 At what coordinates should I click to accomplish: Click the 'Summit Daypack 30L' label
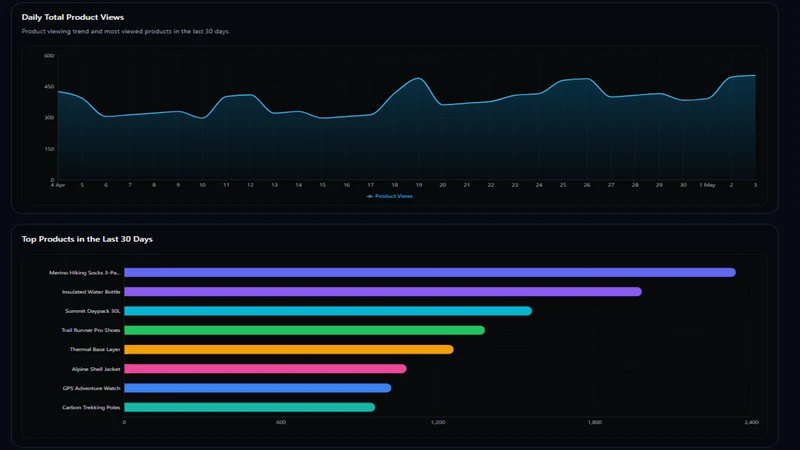pos(92,311)
